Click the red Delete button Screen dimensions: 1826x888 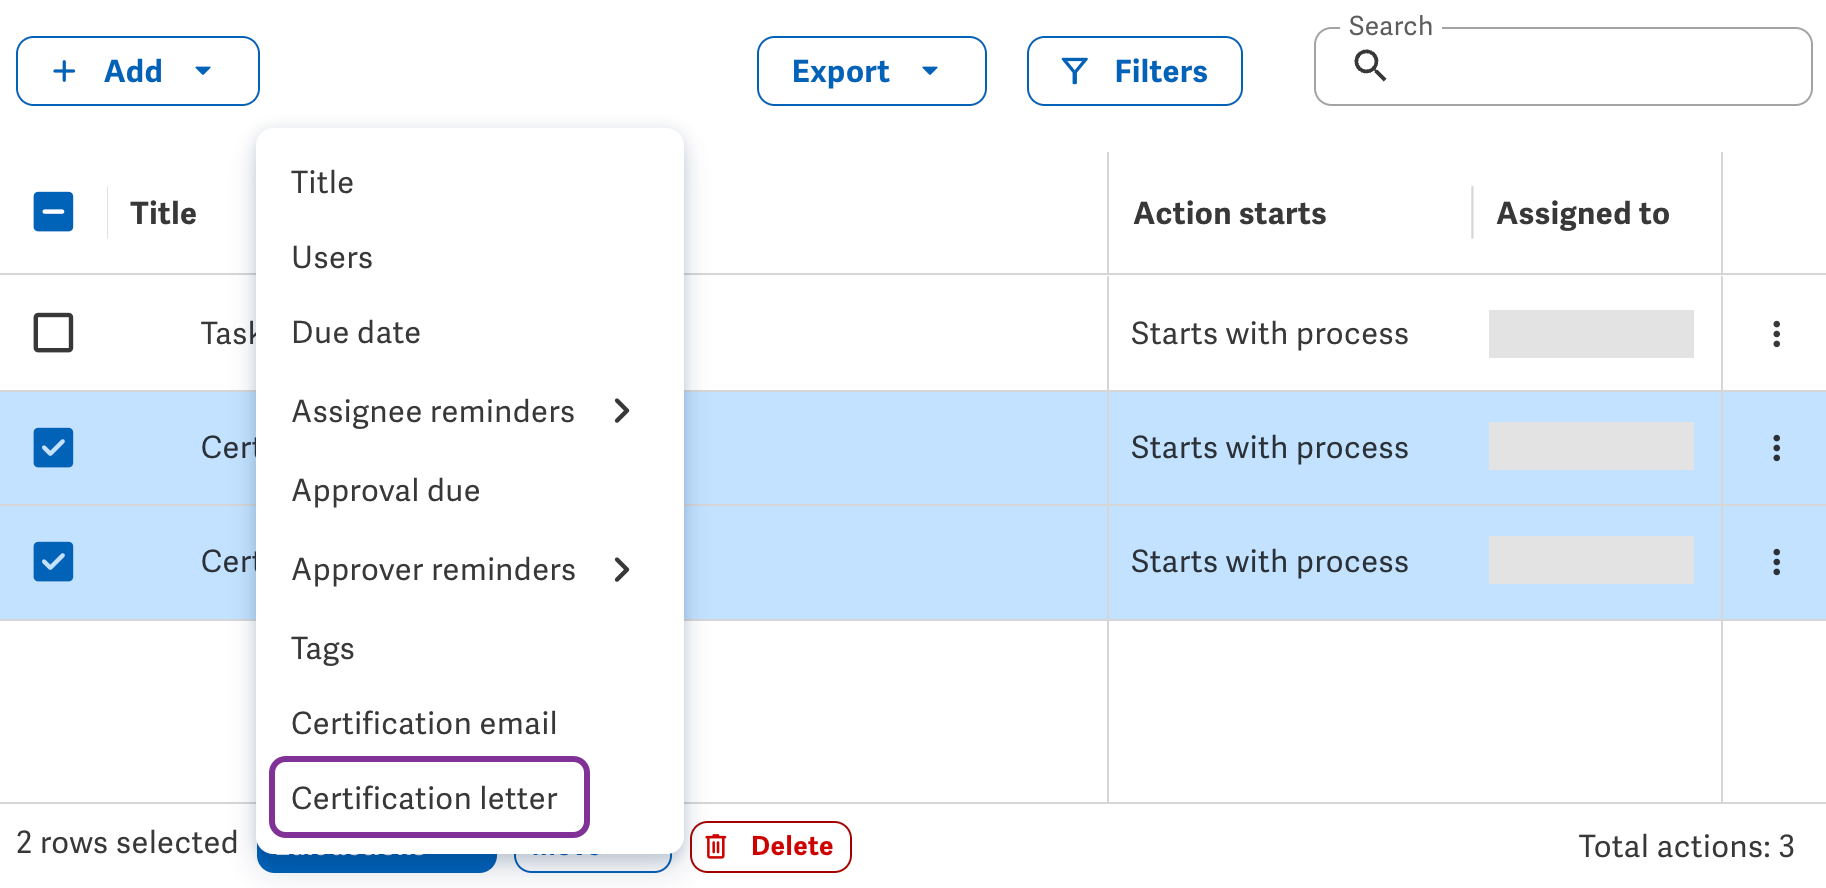[x=771, y=847]
